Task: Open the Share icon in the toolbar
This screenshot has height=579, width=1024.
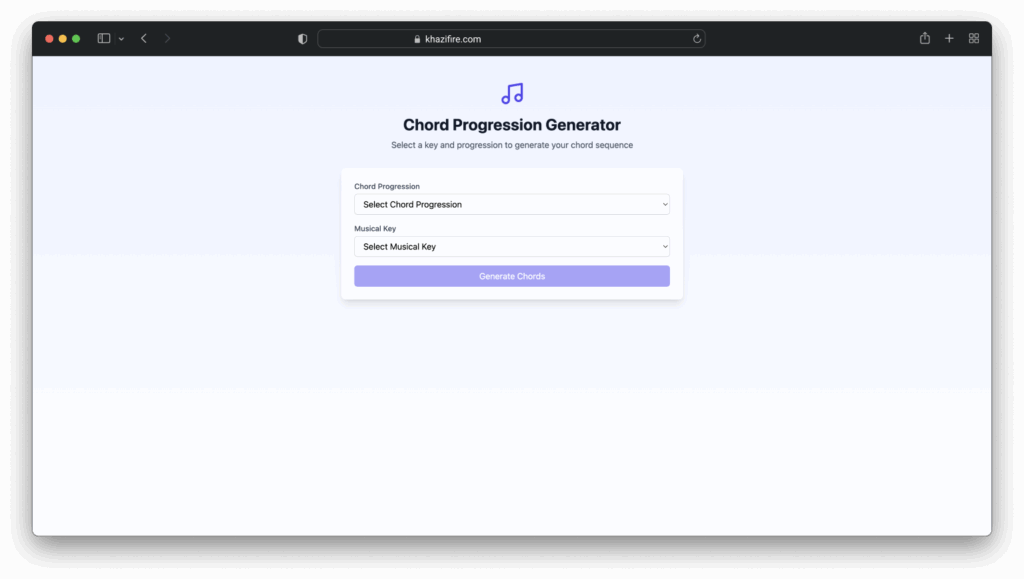Action: click(x=924, y=39)
